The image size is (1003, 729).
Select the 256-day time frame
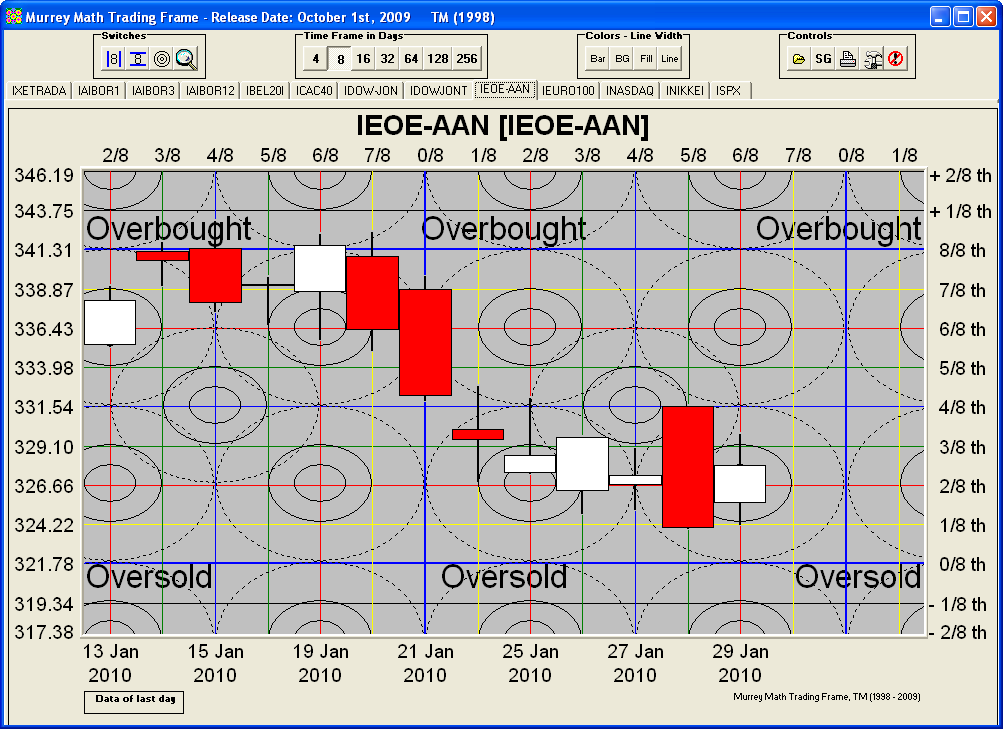[x=467, y=59]
